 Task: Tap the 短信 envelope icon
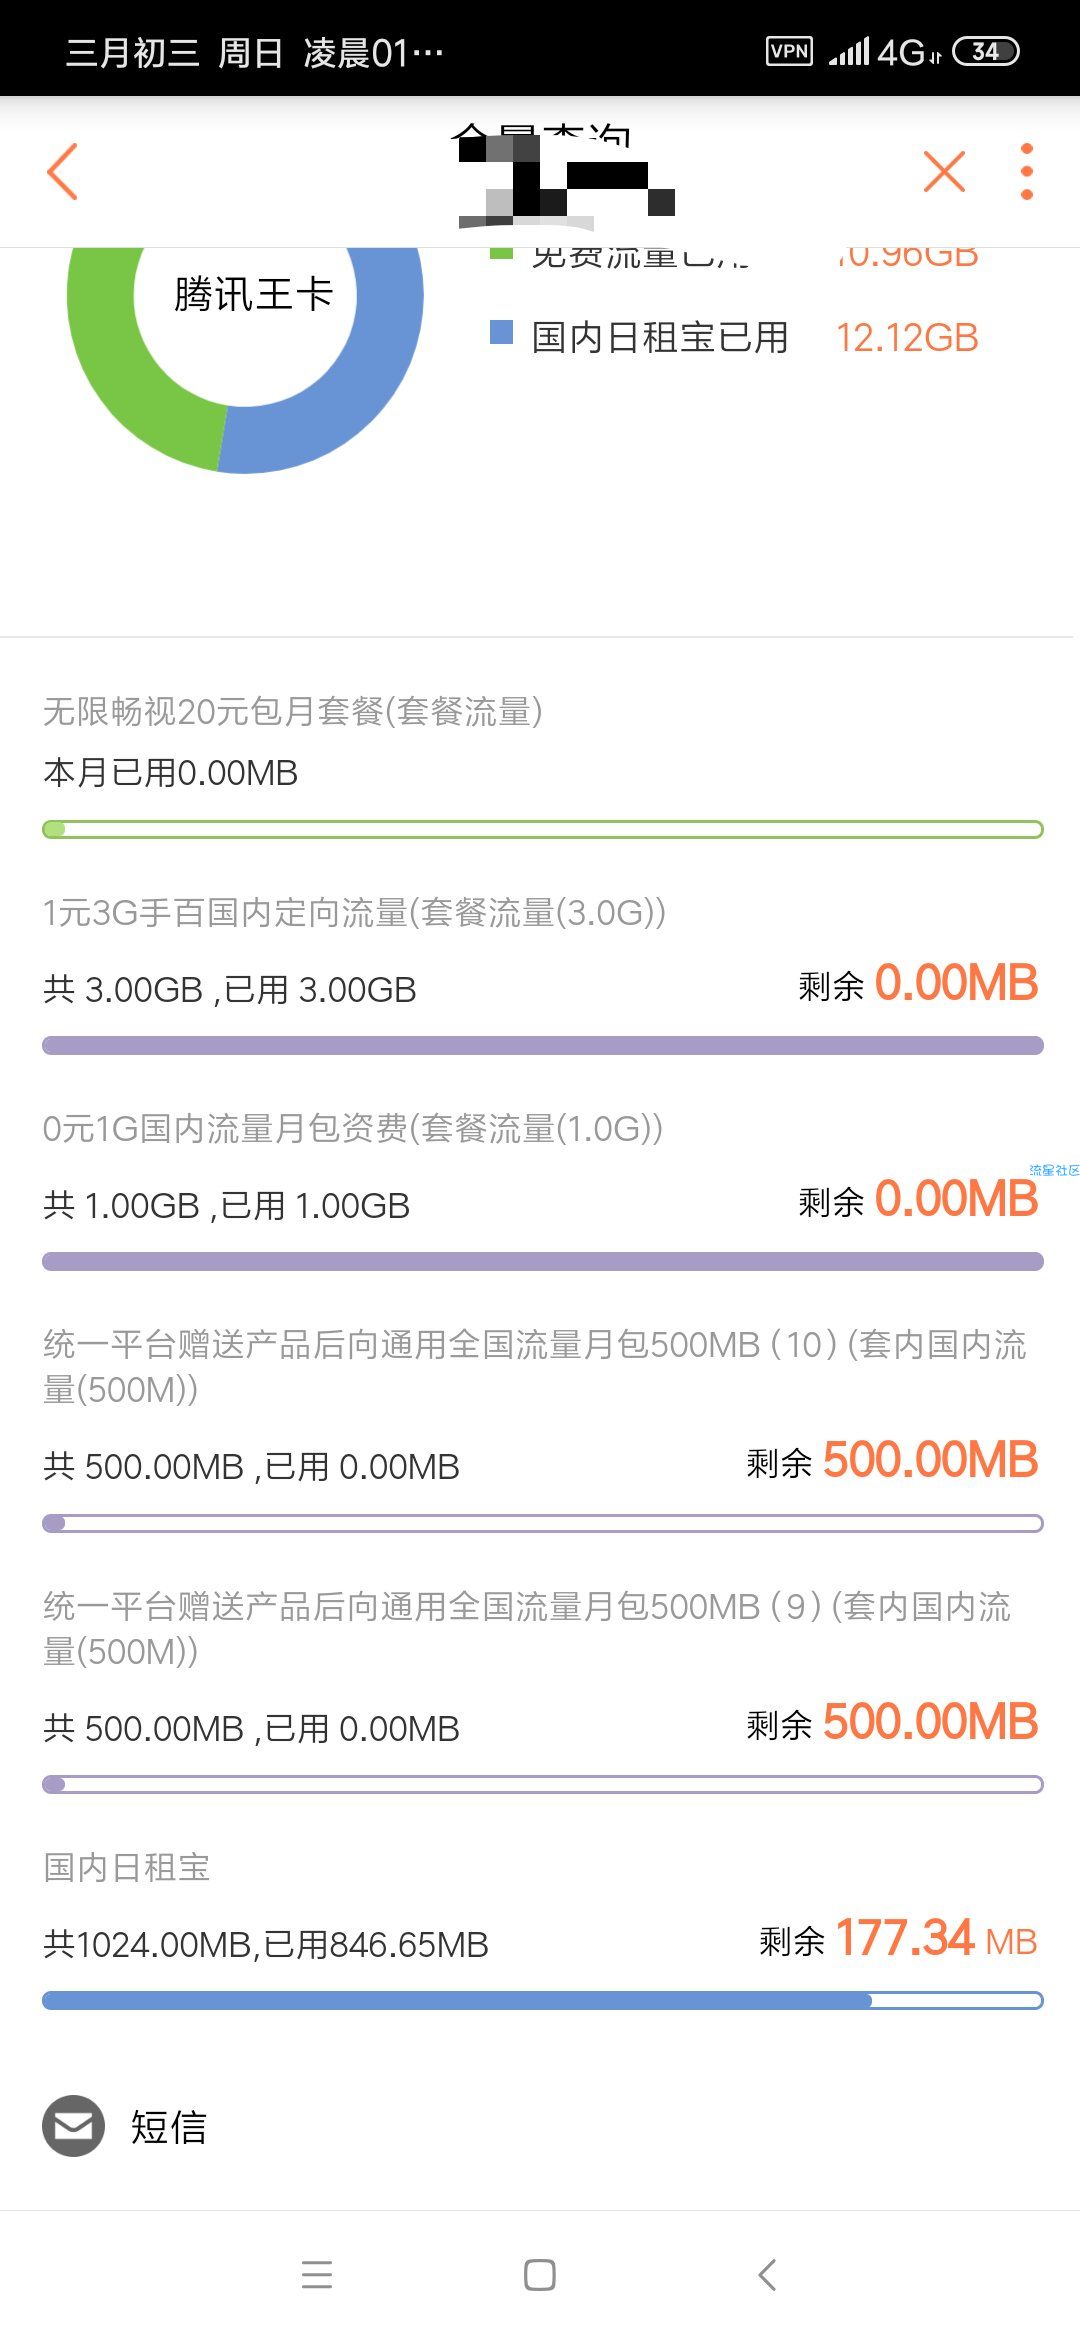point(73,2126)
